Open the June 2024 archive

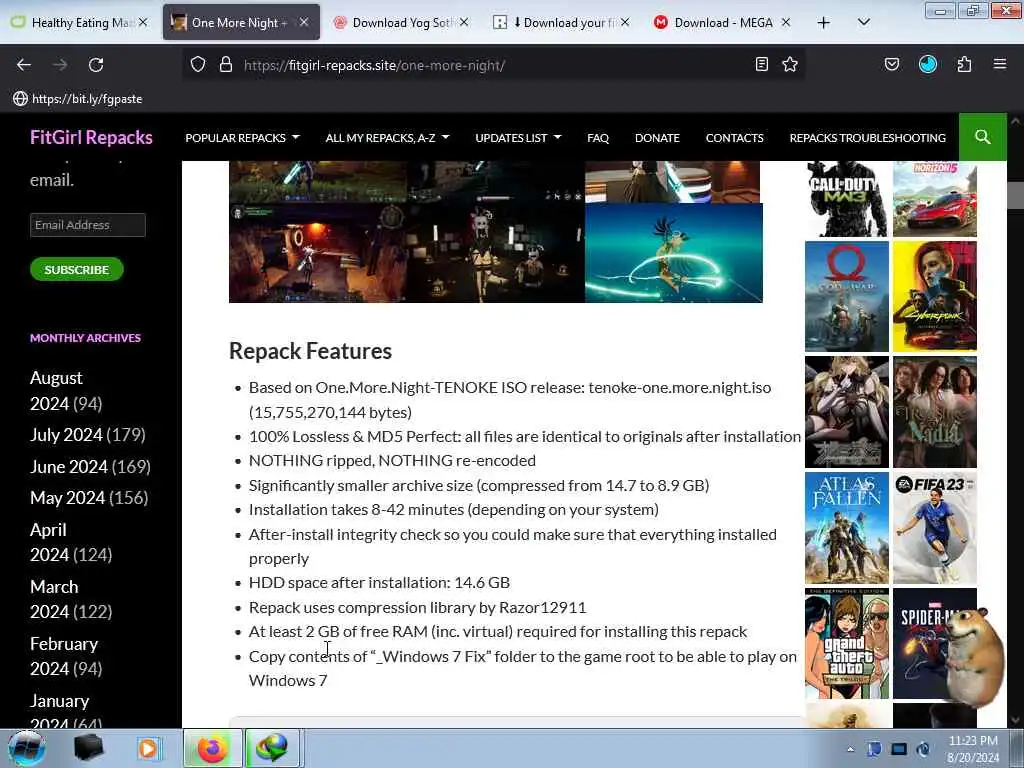pos(69,466)
